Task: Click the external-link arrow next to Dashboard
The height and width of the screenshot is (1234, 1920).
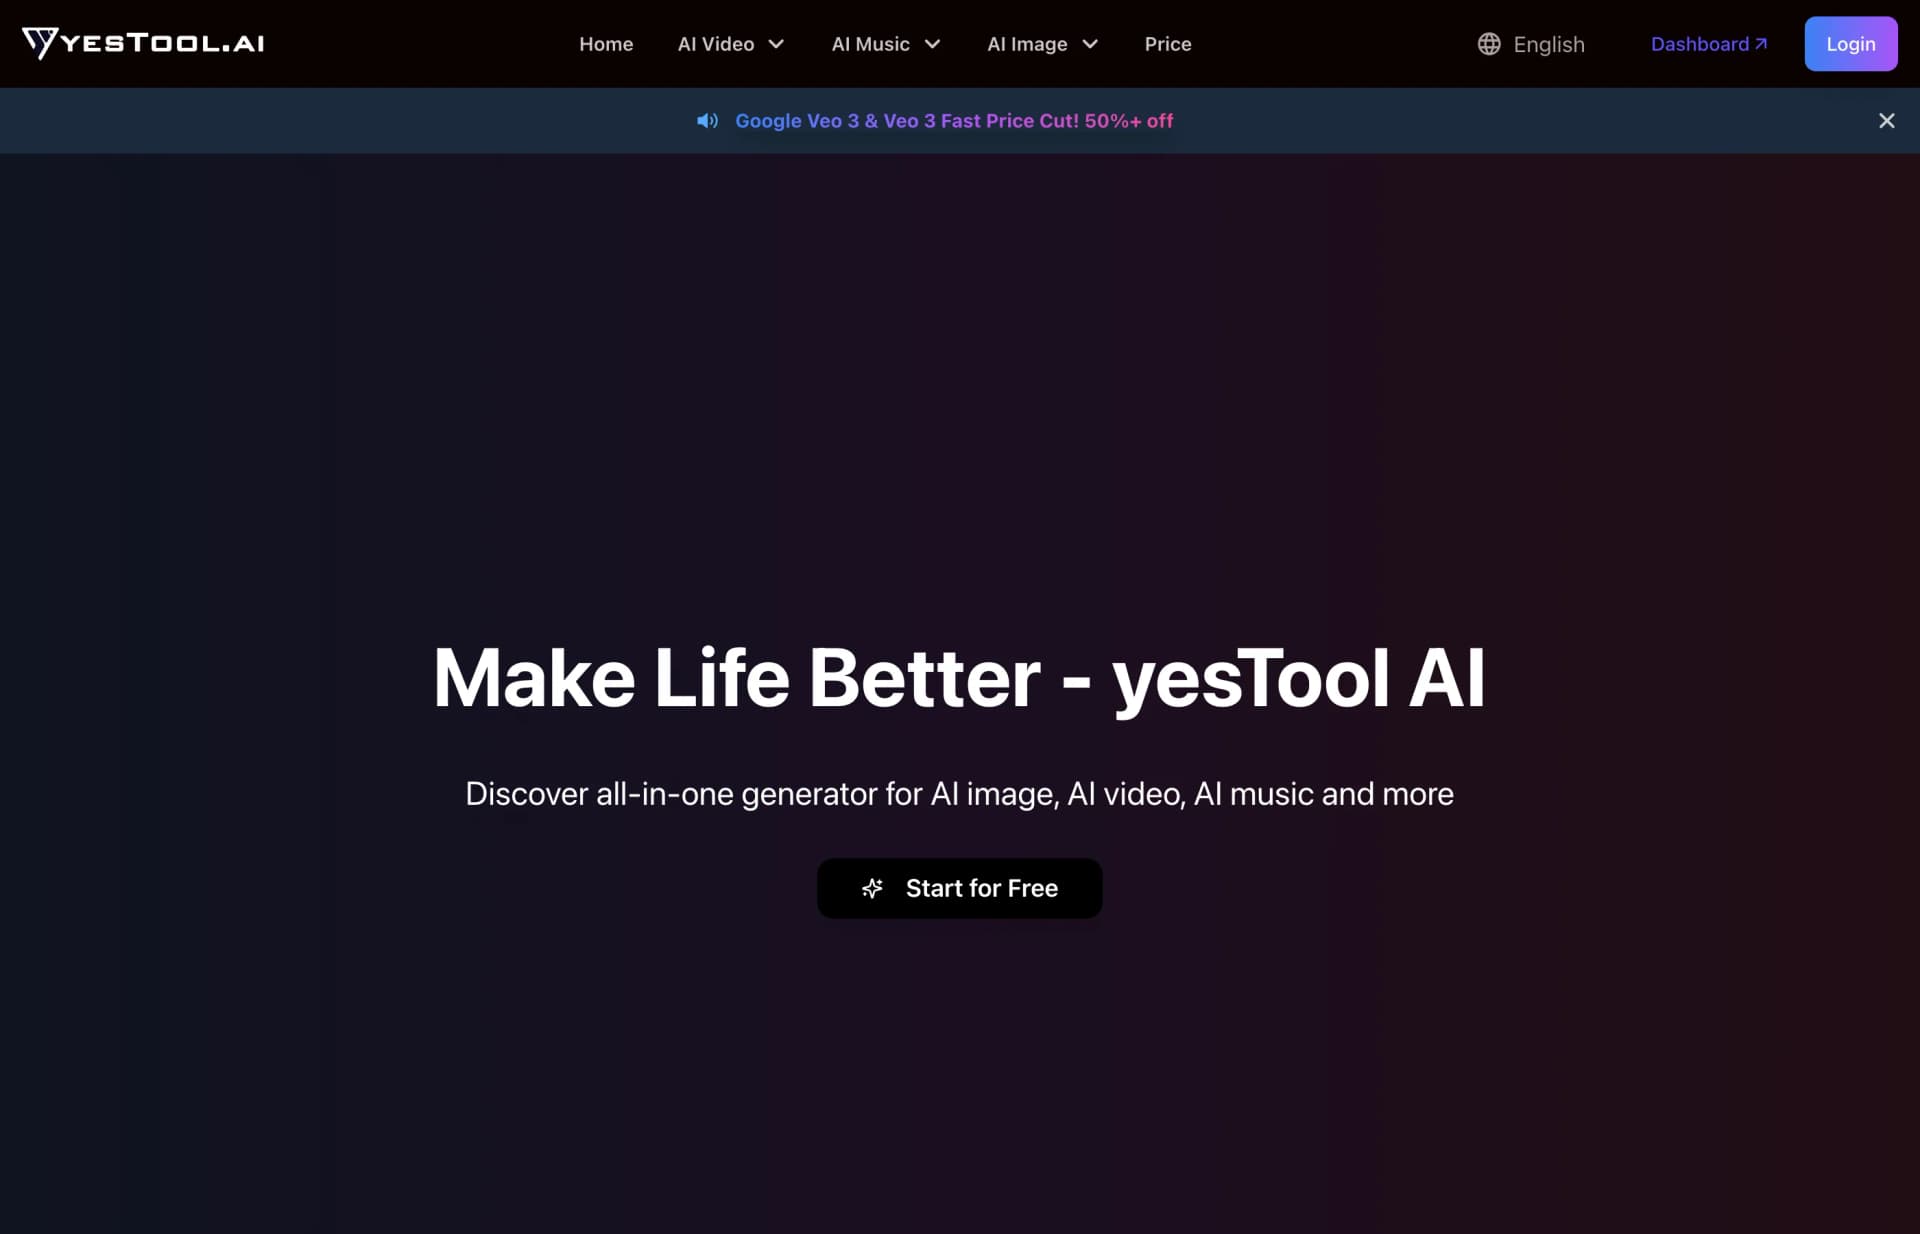Action: [1761, 43]
